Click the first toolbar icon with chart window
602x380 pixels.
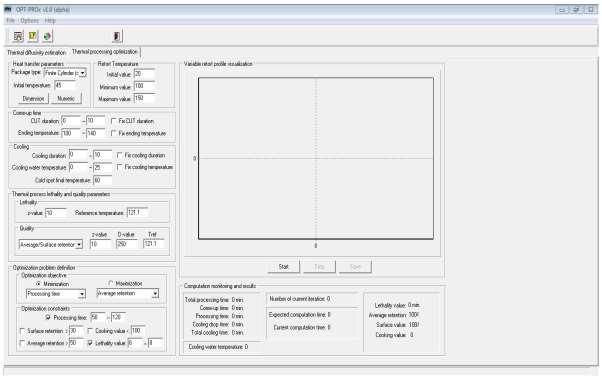18,36
